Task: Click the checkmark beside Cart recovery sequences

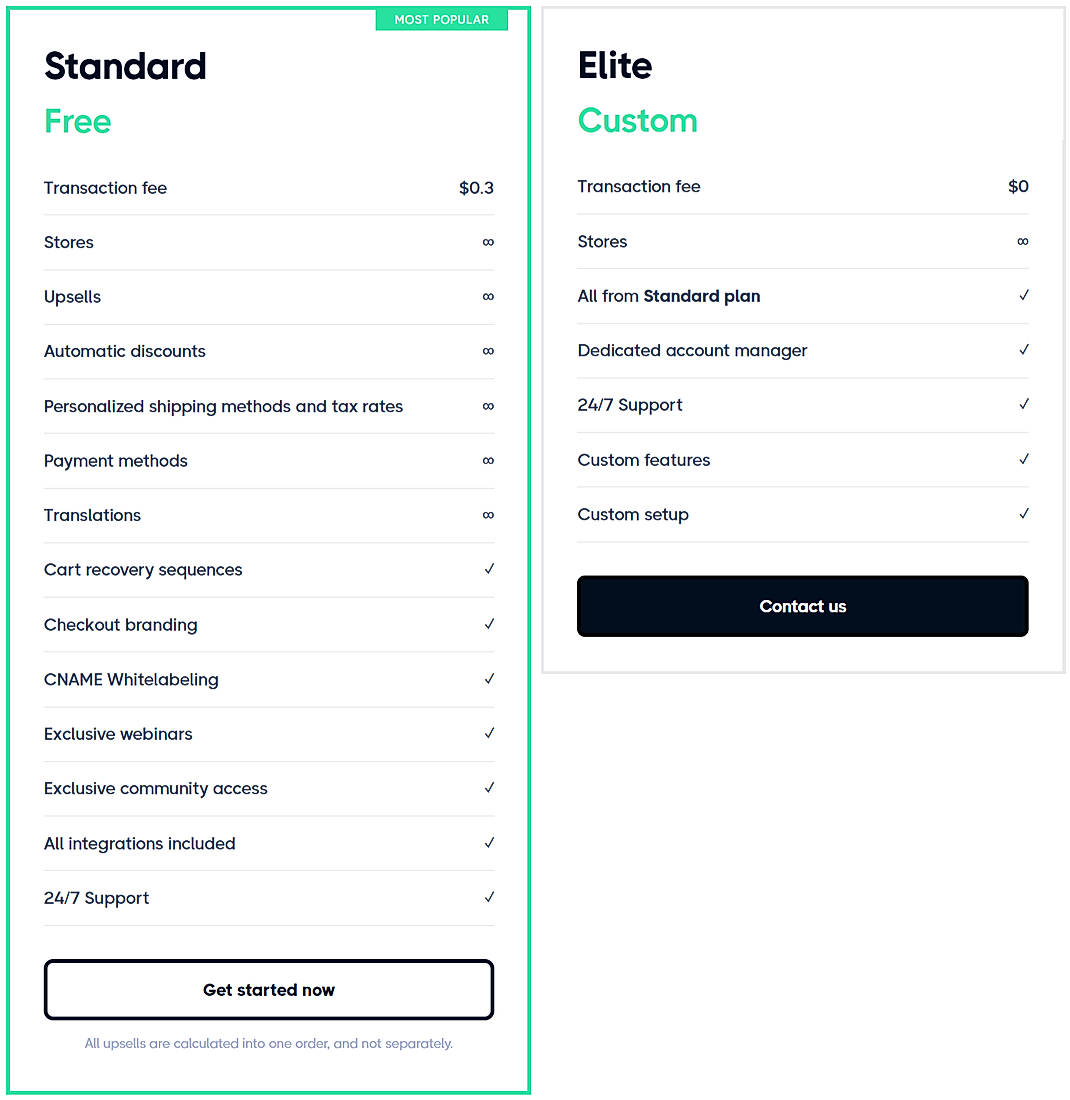Action: click(487, 569)
